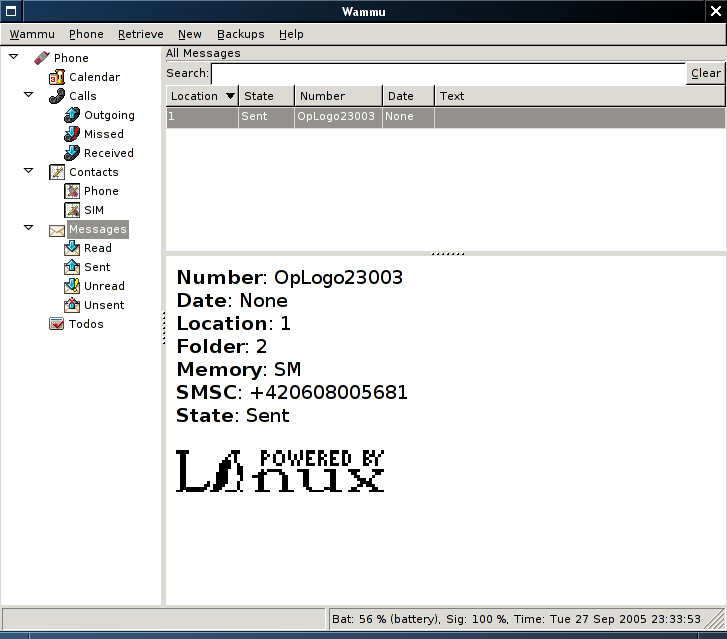The width and height of the screenshot is (727, 639).
Task: Collapse the Calls tree branch
Action: pyautogui.click(x=28, y=95)
